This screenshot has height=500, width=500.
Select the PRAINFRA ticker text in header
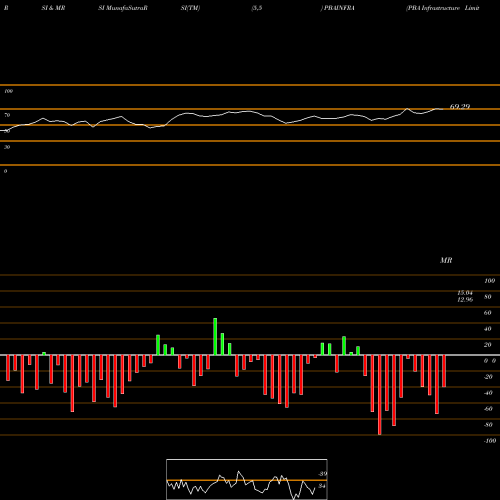click(338, 8)
